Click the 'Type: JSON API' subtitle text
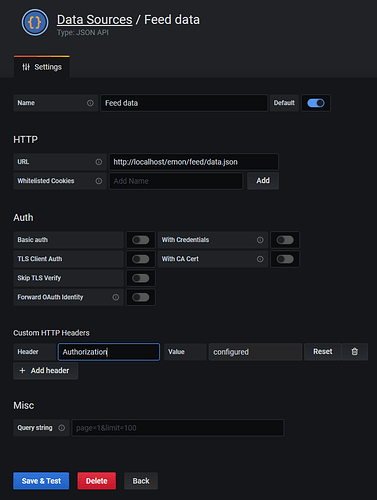 click(83, 33)
